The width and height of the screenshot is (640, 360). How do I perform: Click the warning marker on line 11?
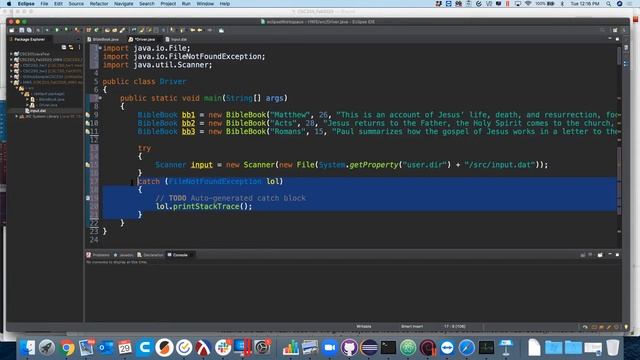tap(88, 131)
